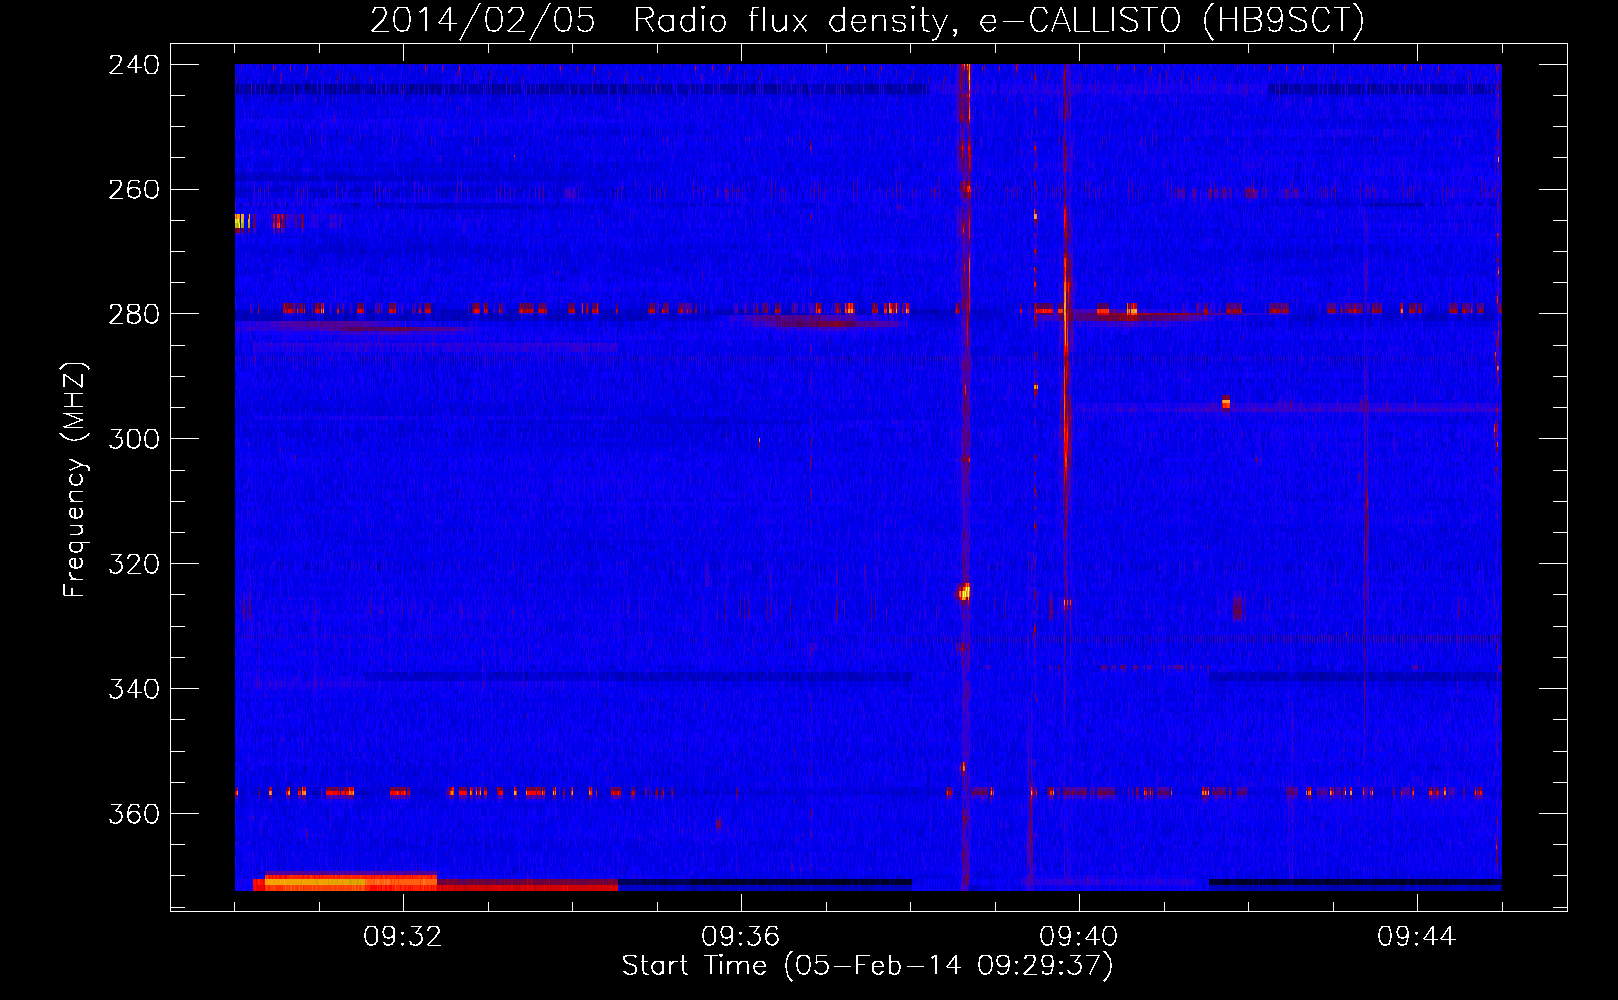Click the 260 frequency tick label

(134, 190)
